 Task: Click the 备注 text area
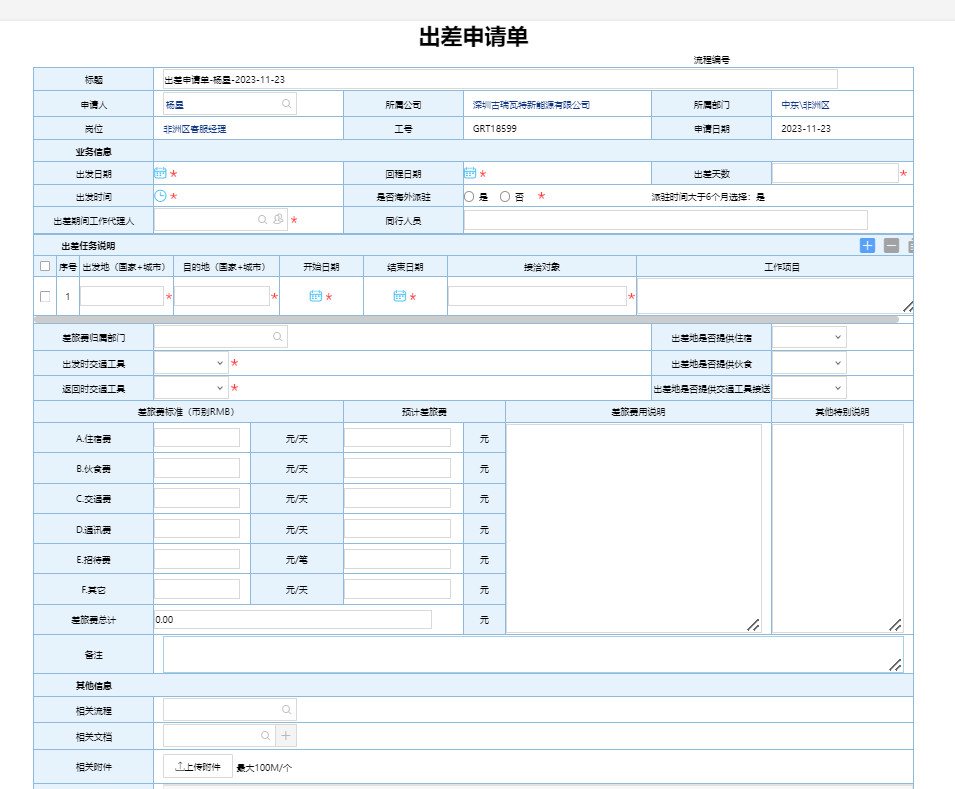[534, 654]
